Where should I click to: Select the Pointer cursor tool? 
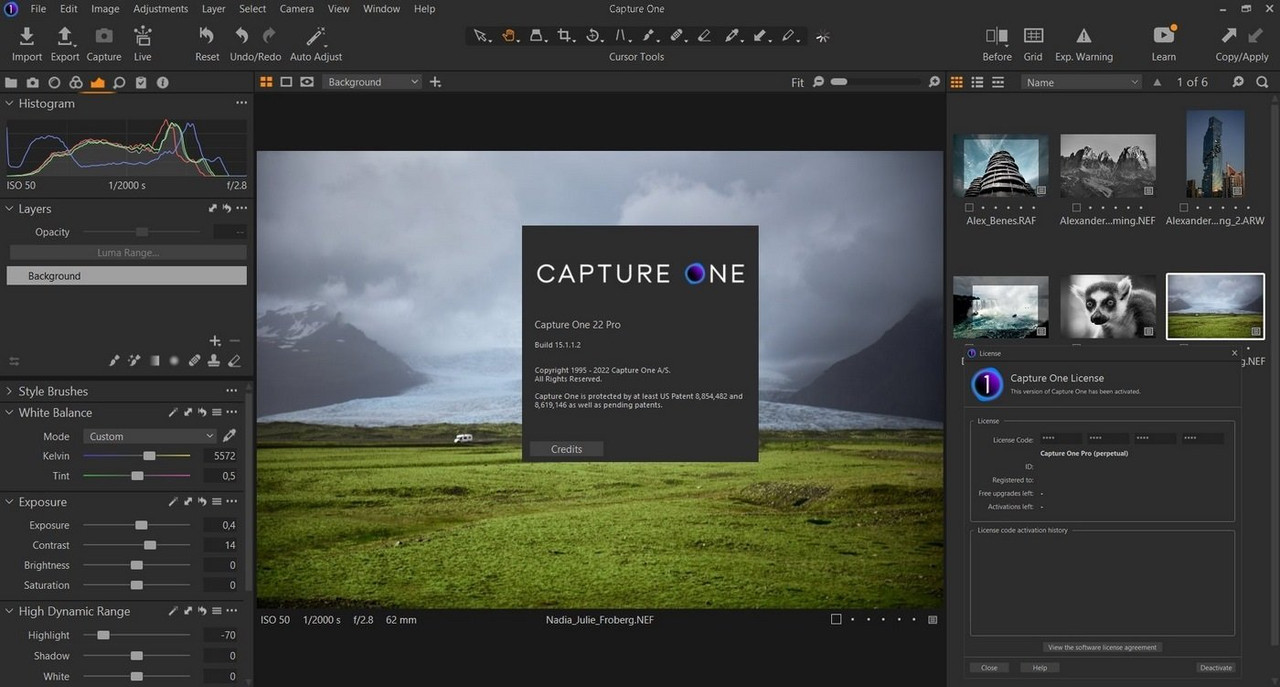pyautogui.click(x=481, y=36)
